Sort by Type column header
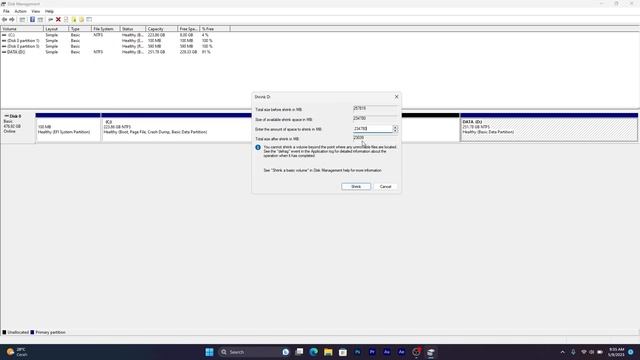The width and height of the screenshot is (640, 360). click(x=80, y=29)
